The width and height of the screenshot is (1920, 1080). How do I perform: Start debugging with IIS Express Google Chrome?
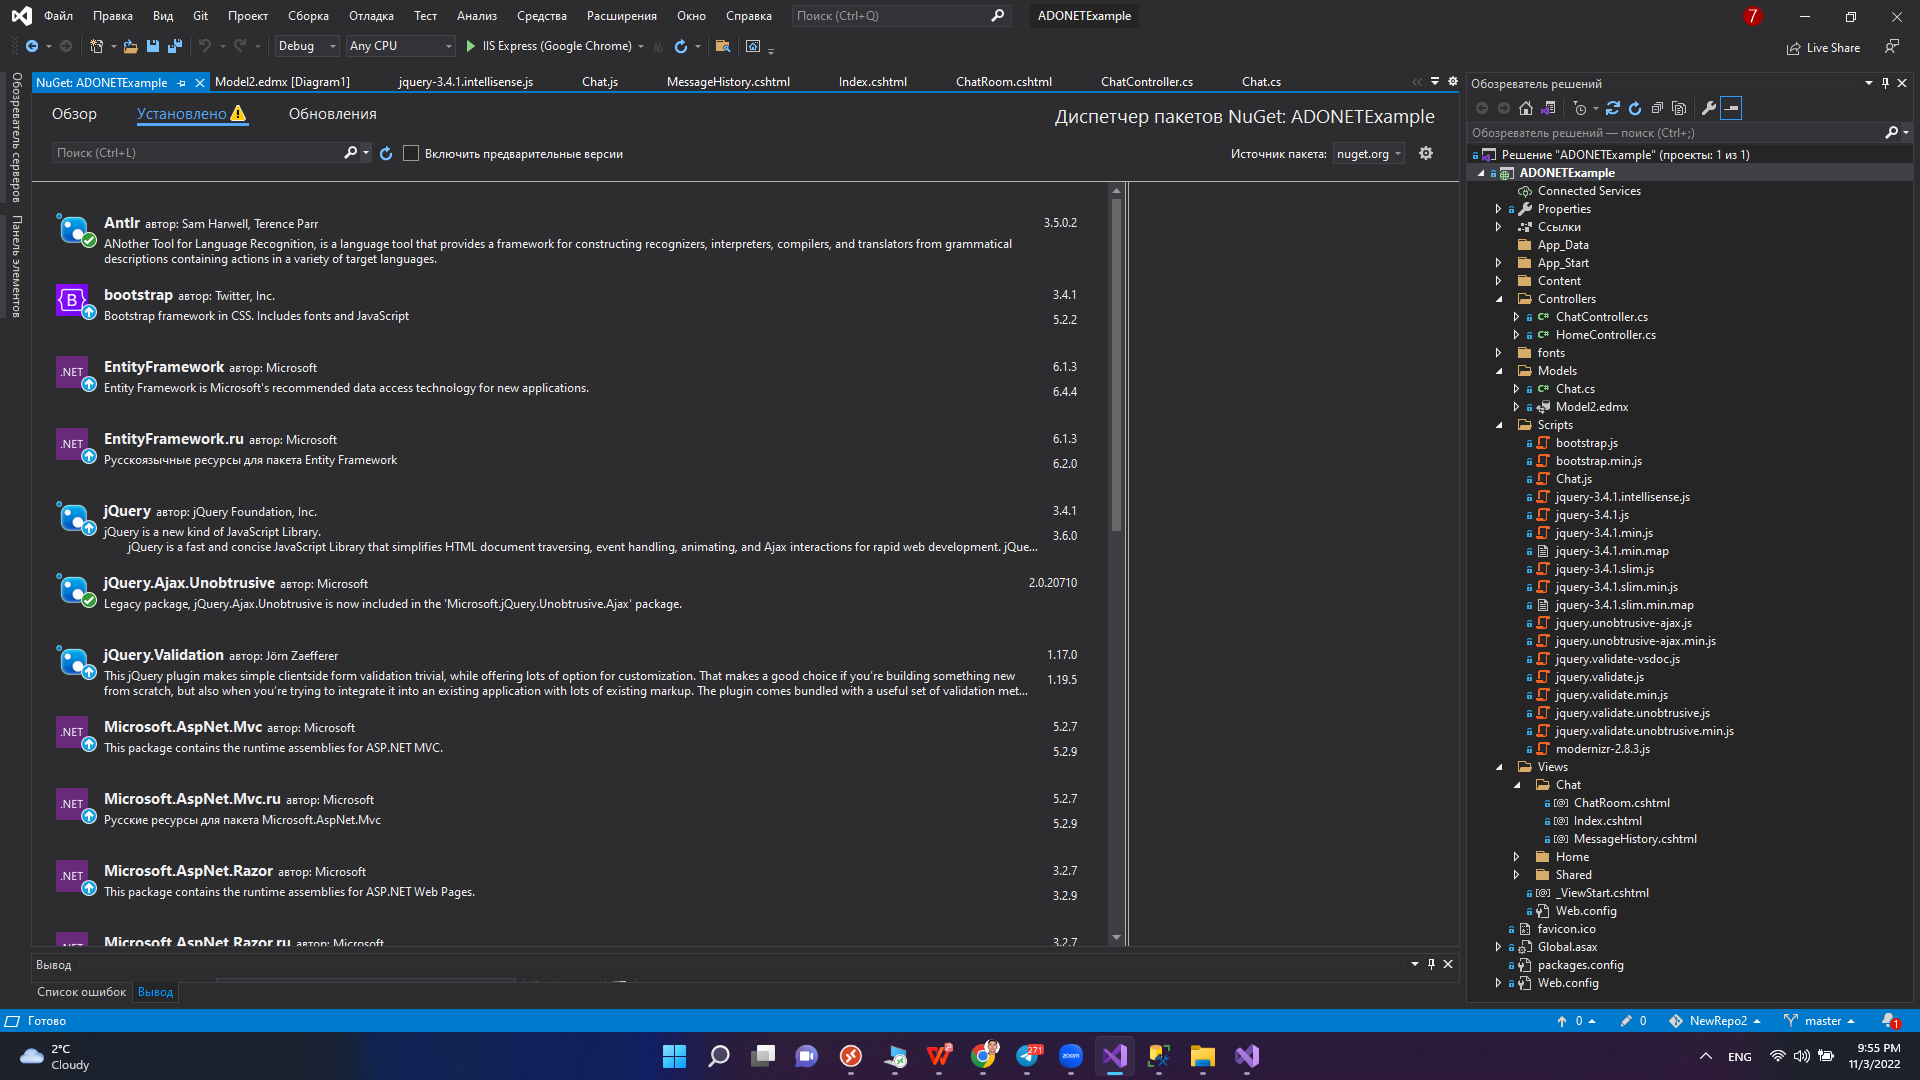(470, 46)
